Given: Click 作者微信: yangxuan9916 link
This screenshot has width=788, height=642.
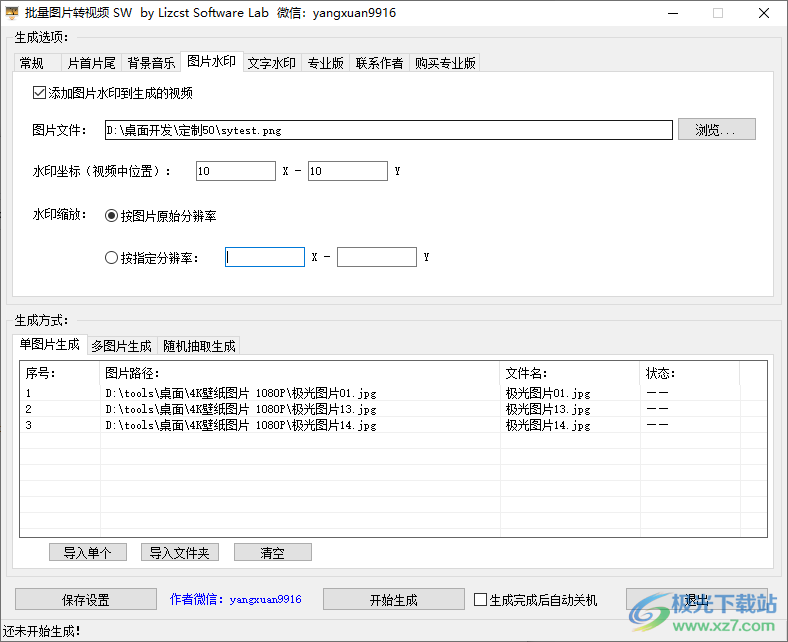Looking at the screenshot, I should (236, 599).
